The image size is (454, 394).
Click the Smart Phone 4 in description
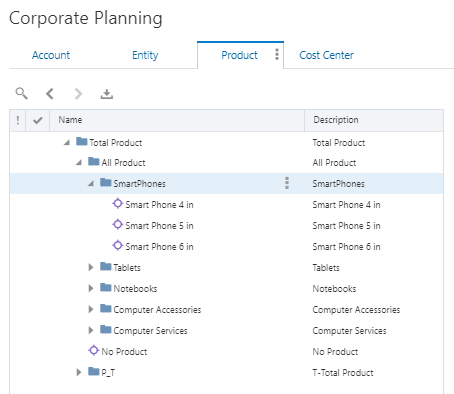click(346, 205)
